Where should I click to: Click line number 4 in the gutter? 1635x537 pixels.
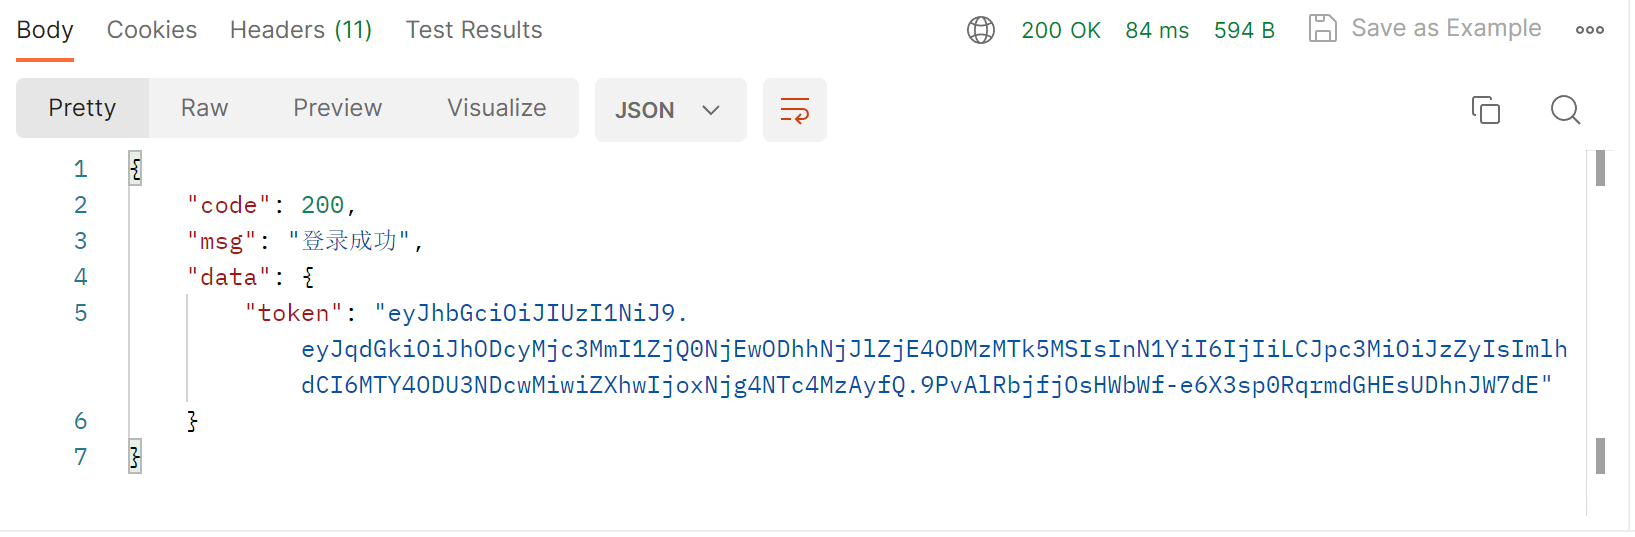coord(81,277)
